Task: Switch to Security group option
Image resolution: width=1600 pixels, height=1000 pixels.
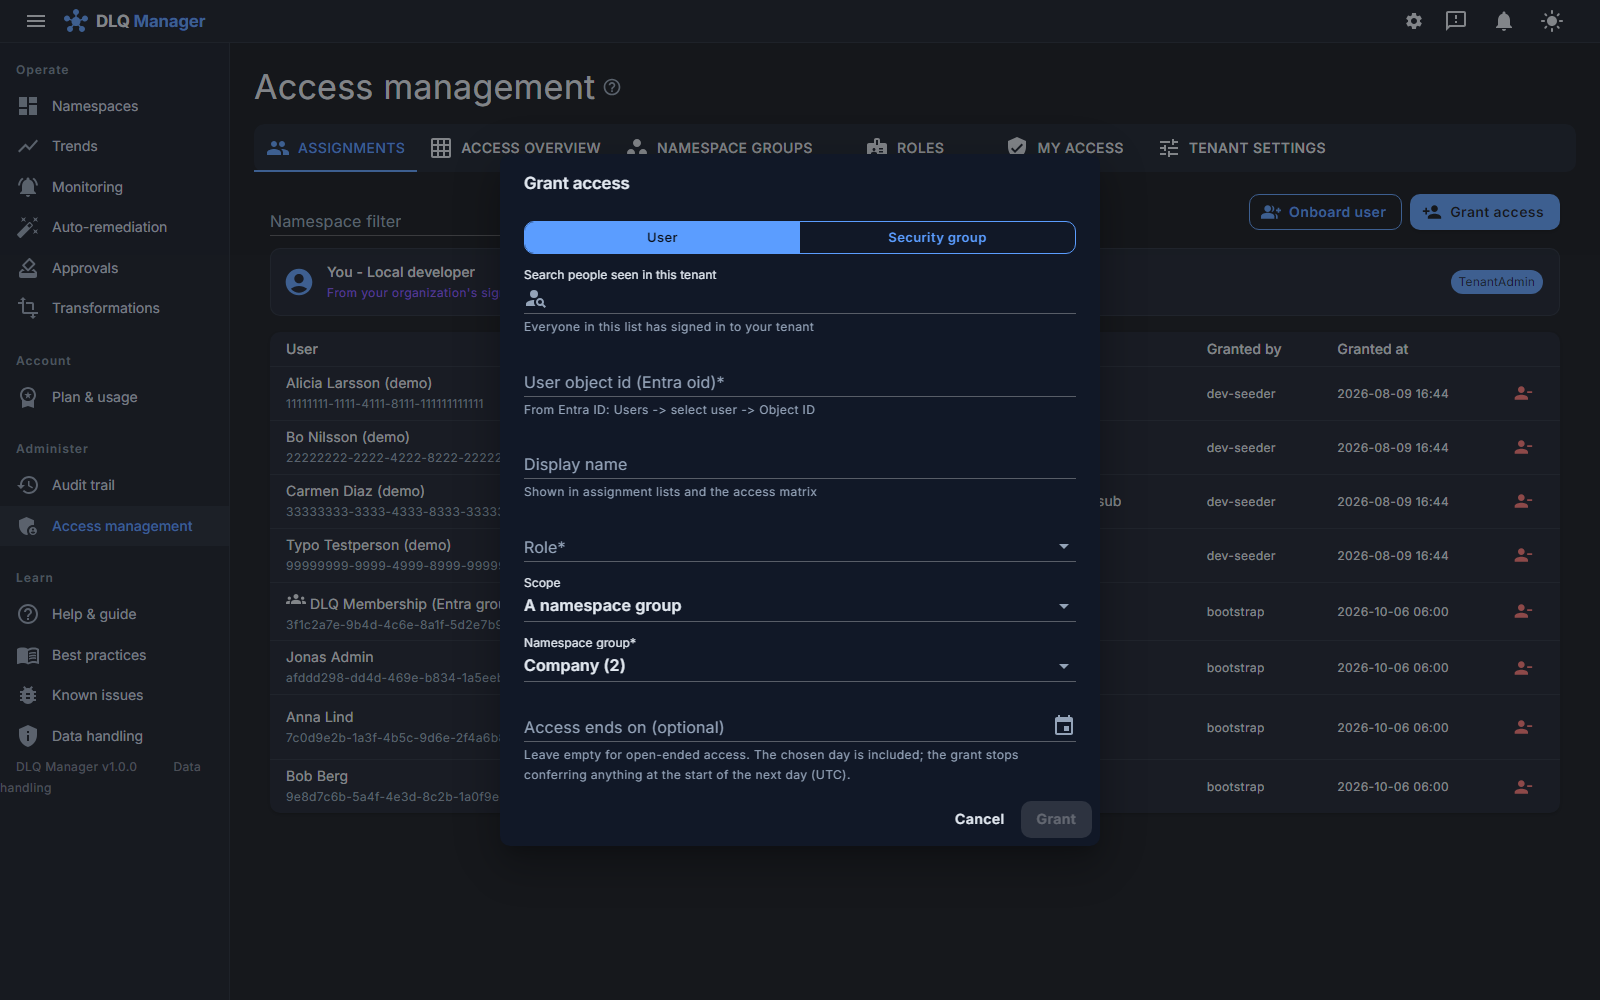Action: pos(937,237)
